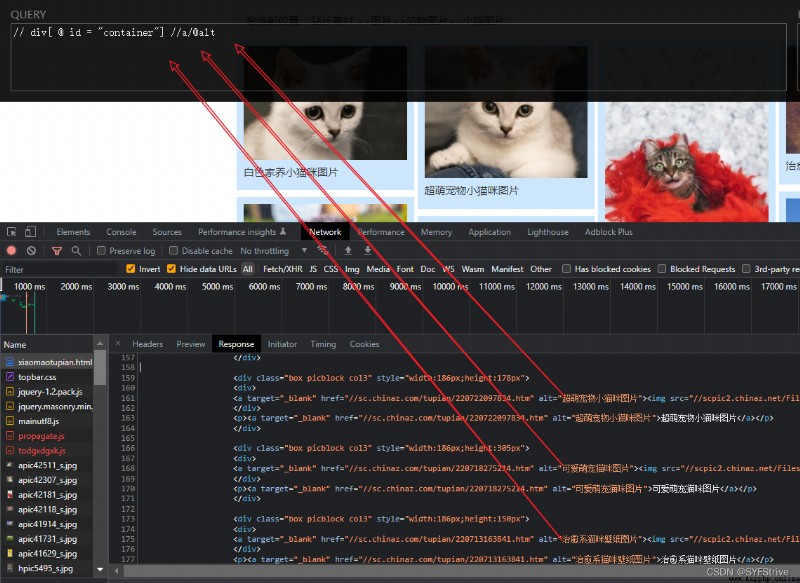Switch to the Memory tab

click(436, 232)
